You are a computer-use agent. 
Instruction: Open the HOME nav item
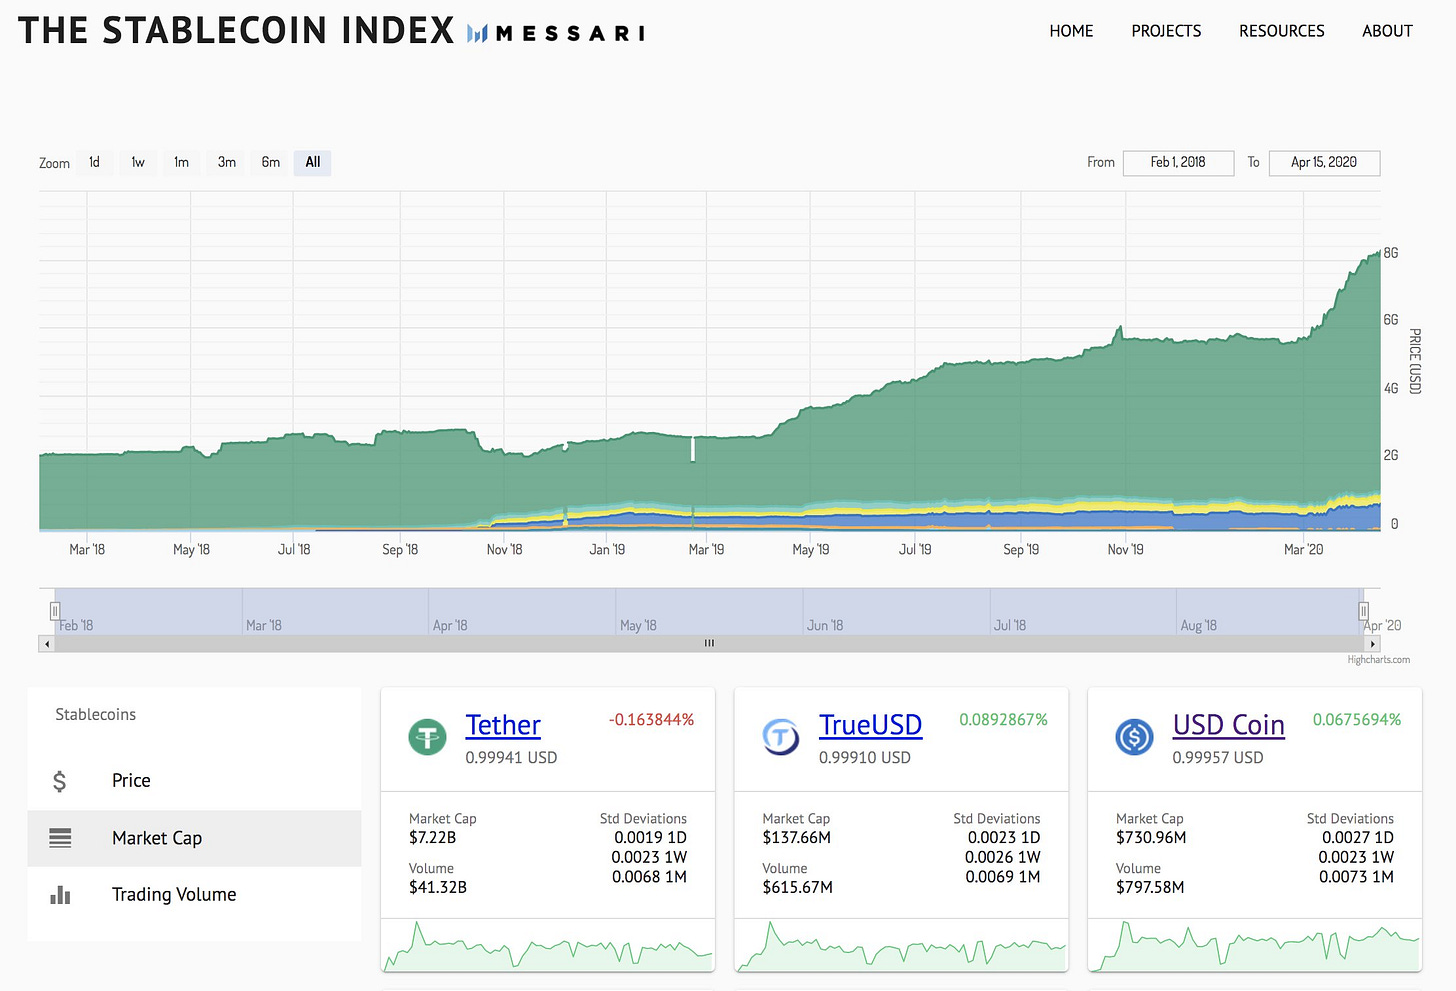1071,31
